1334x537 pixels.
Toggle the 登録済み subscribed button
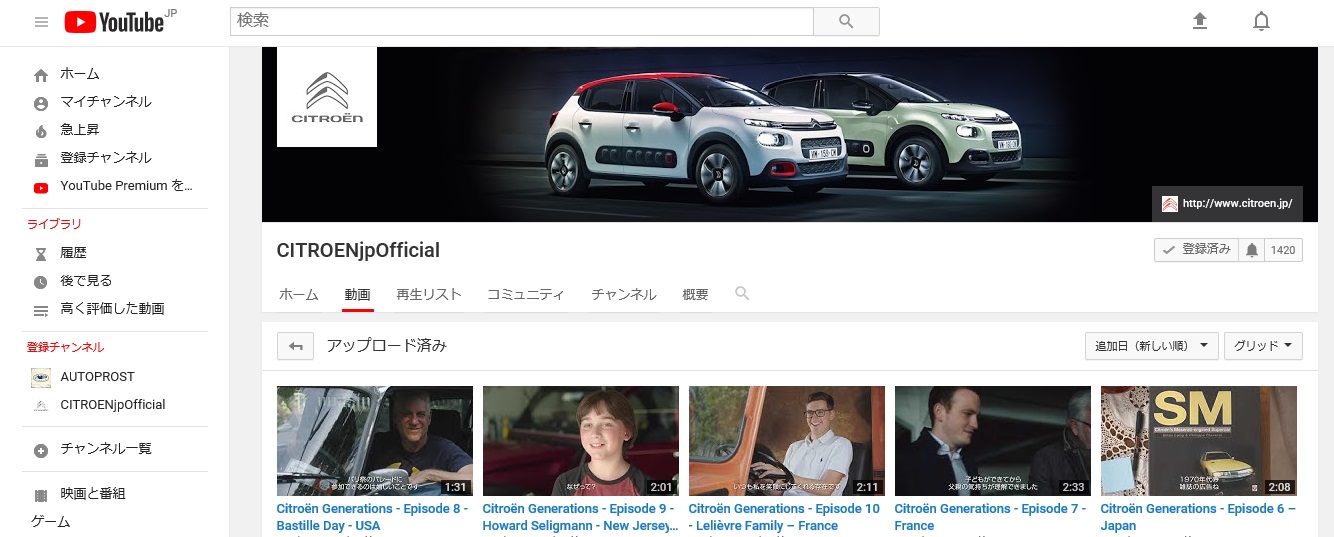1196,250
